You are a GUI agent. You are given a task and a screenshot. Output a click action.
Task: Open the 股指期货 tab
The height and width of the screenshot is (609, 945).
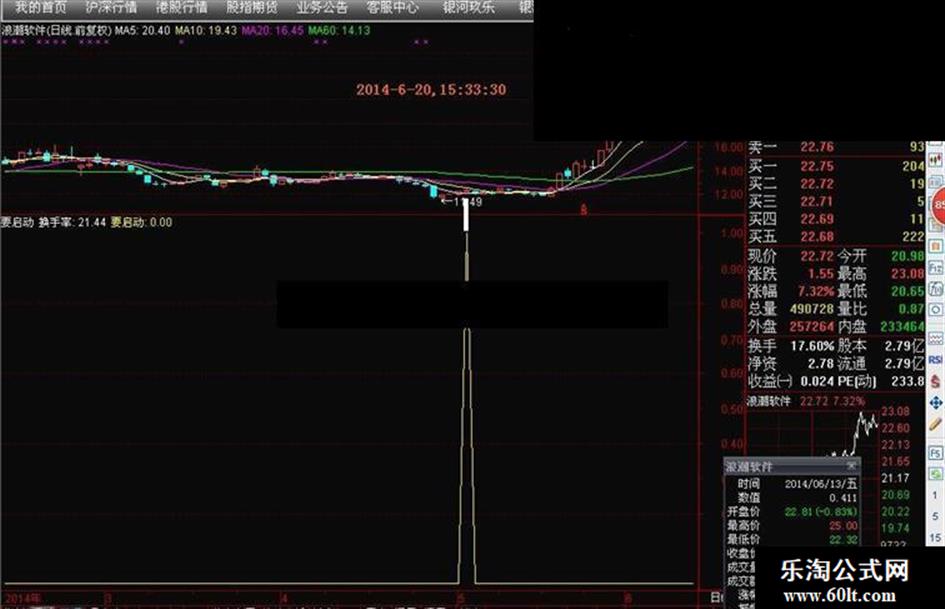[252, 7]
